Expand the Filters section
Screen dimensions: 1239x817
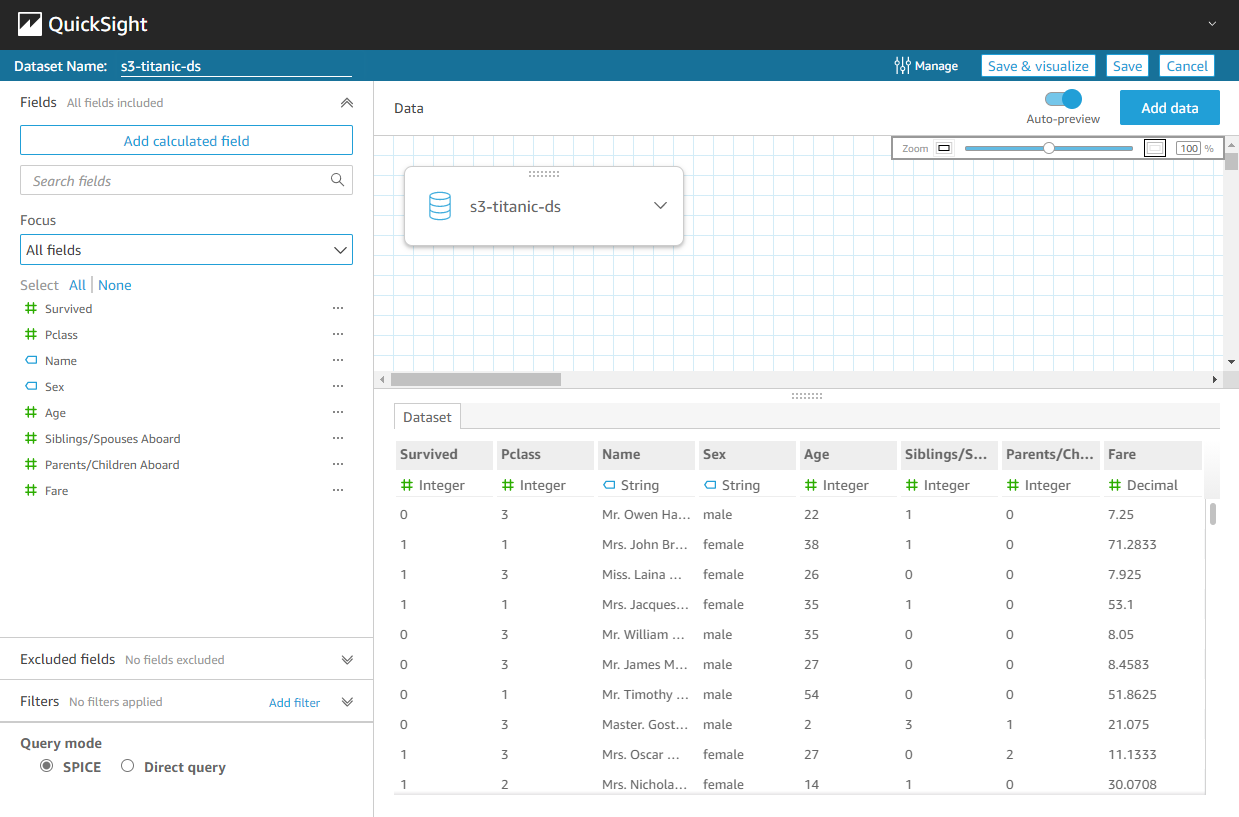347,702
